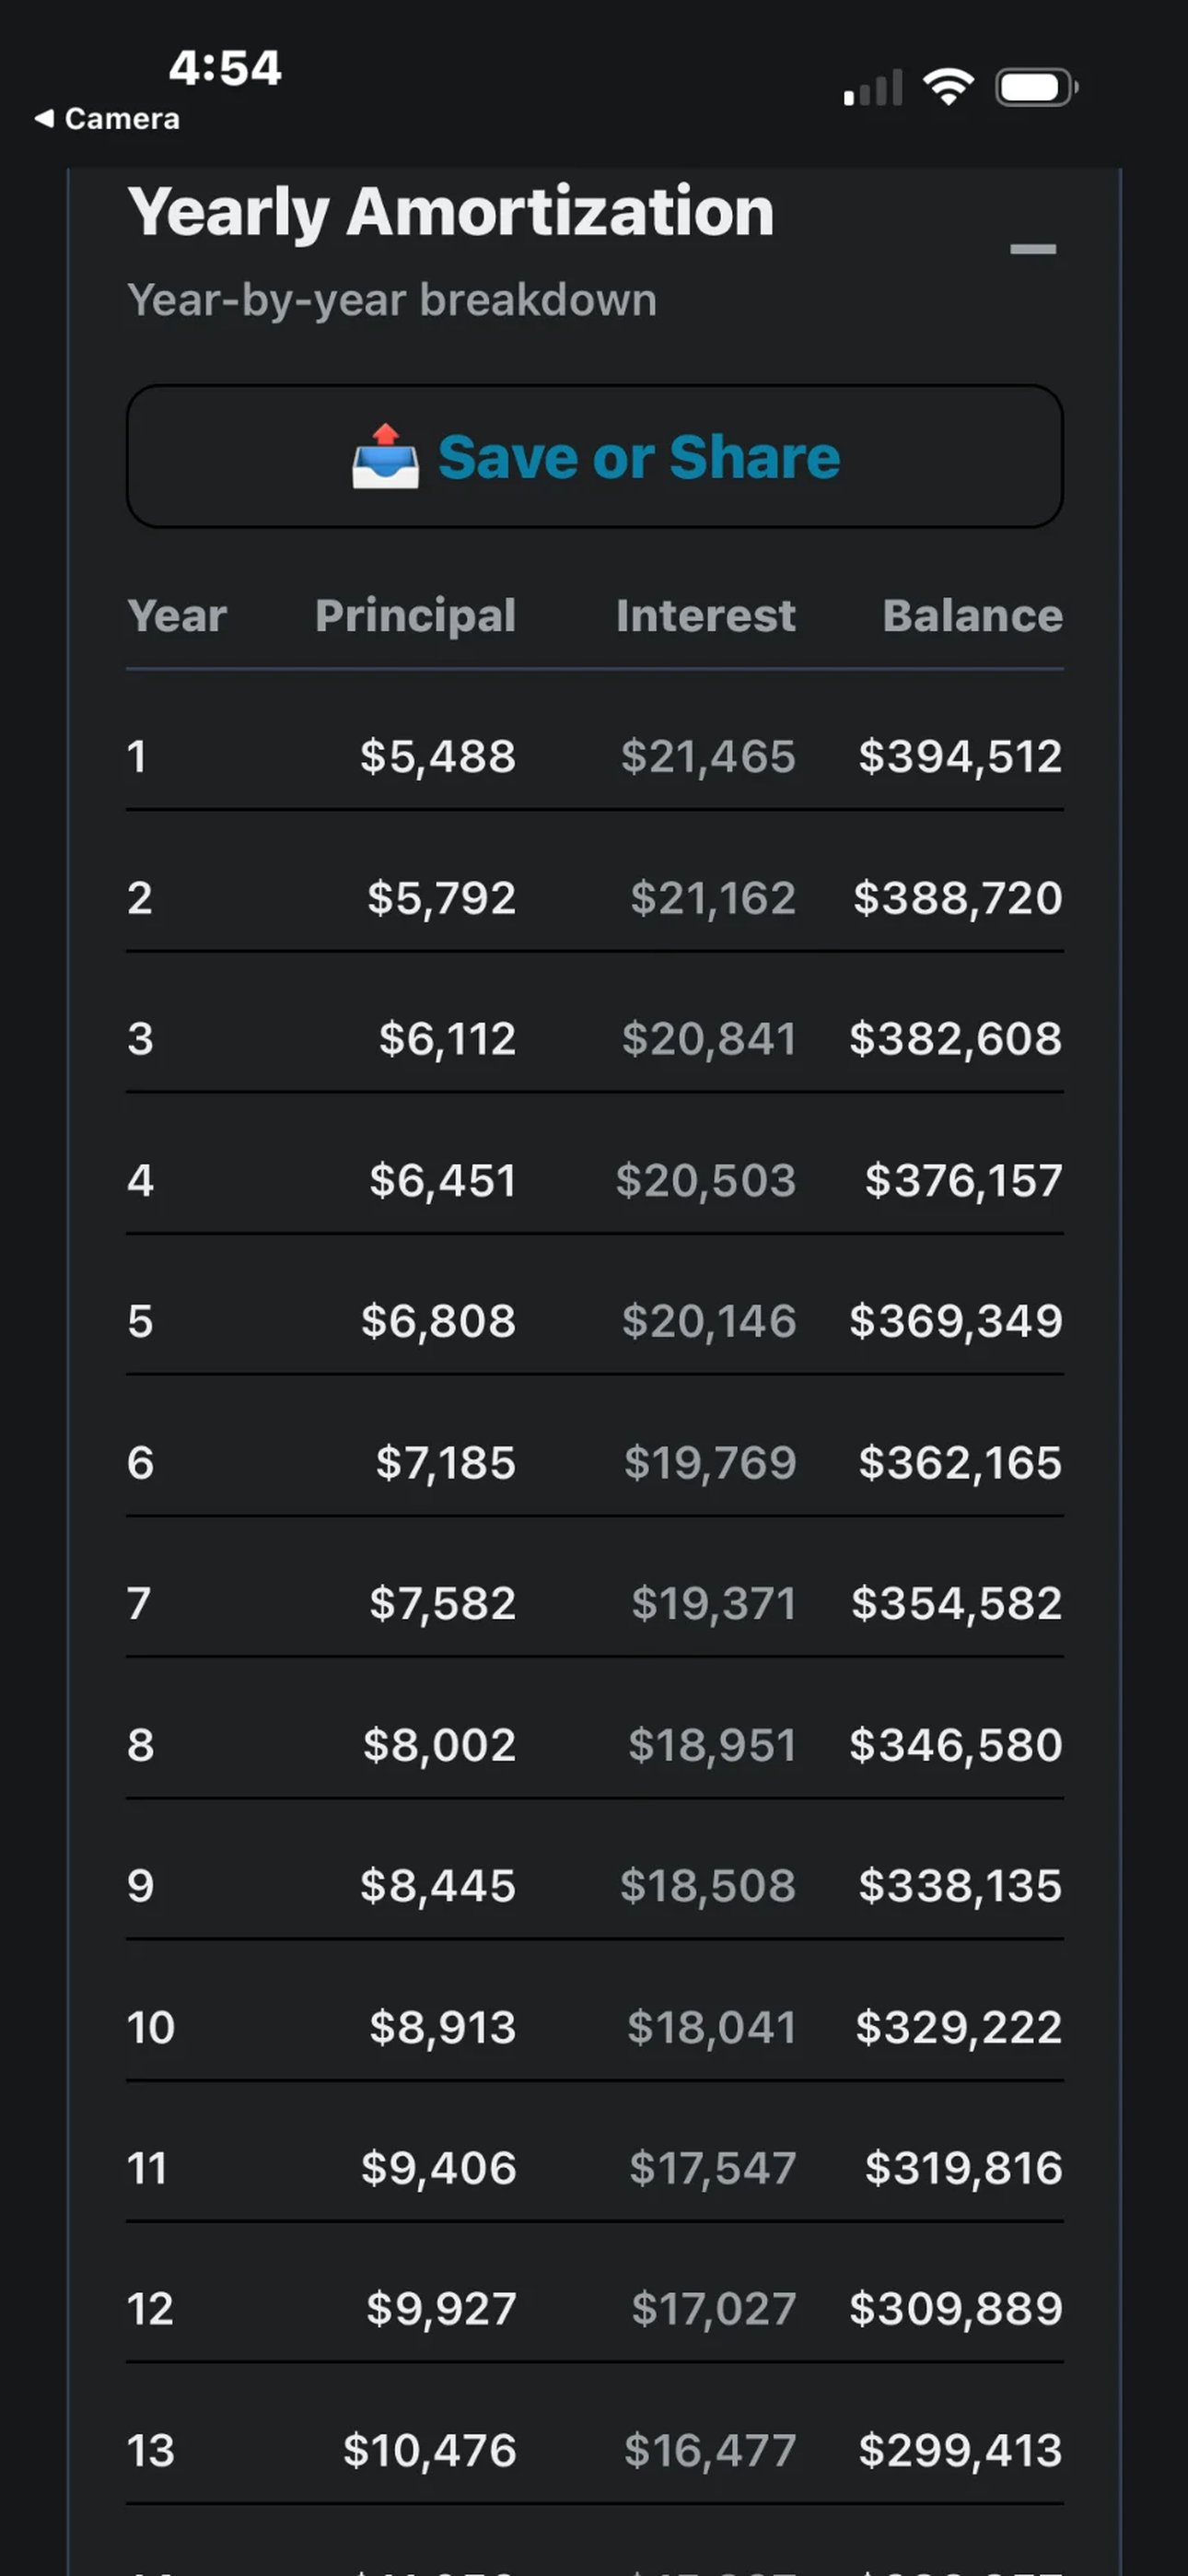The height and width of the screenshot is (2576, 1188).
Task: Go back to Camera app
Action: click(107, 119)
